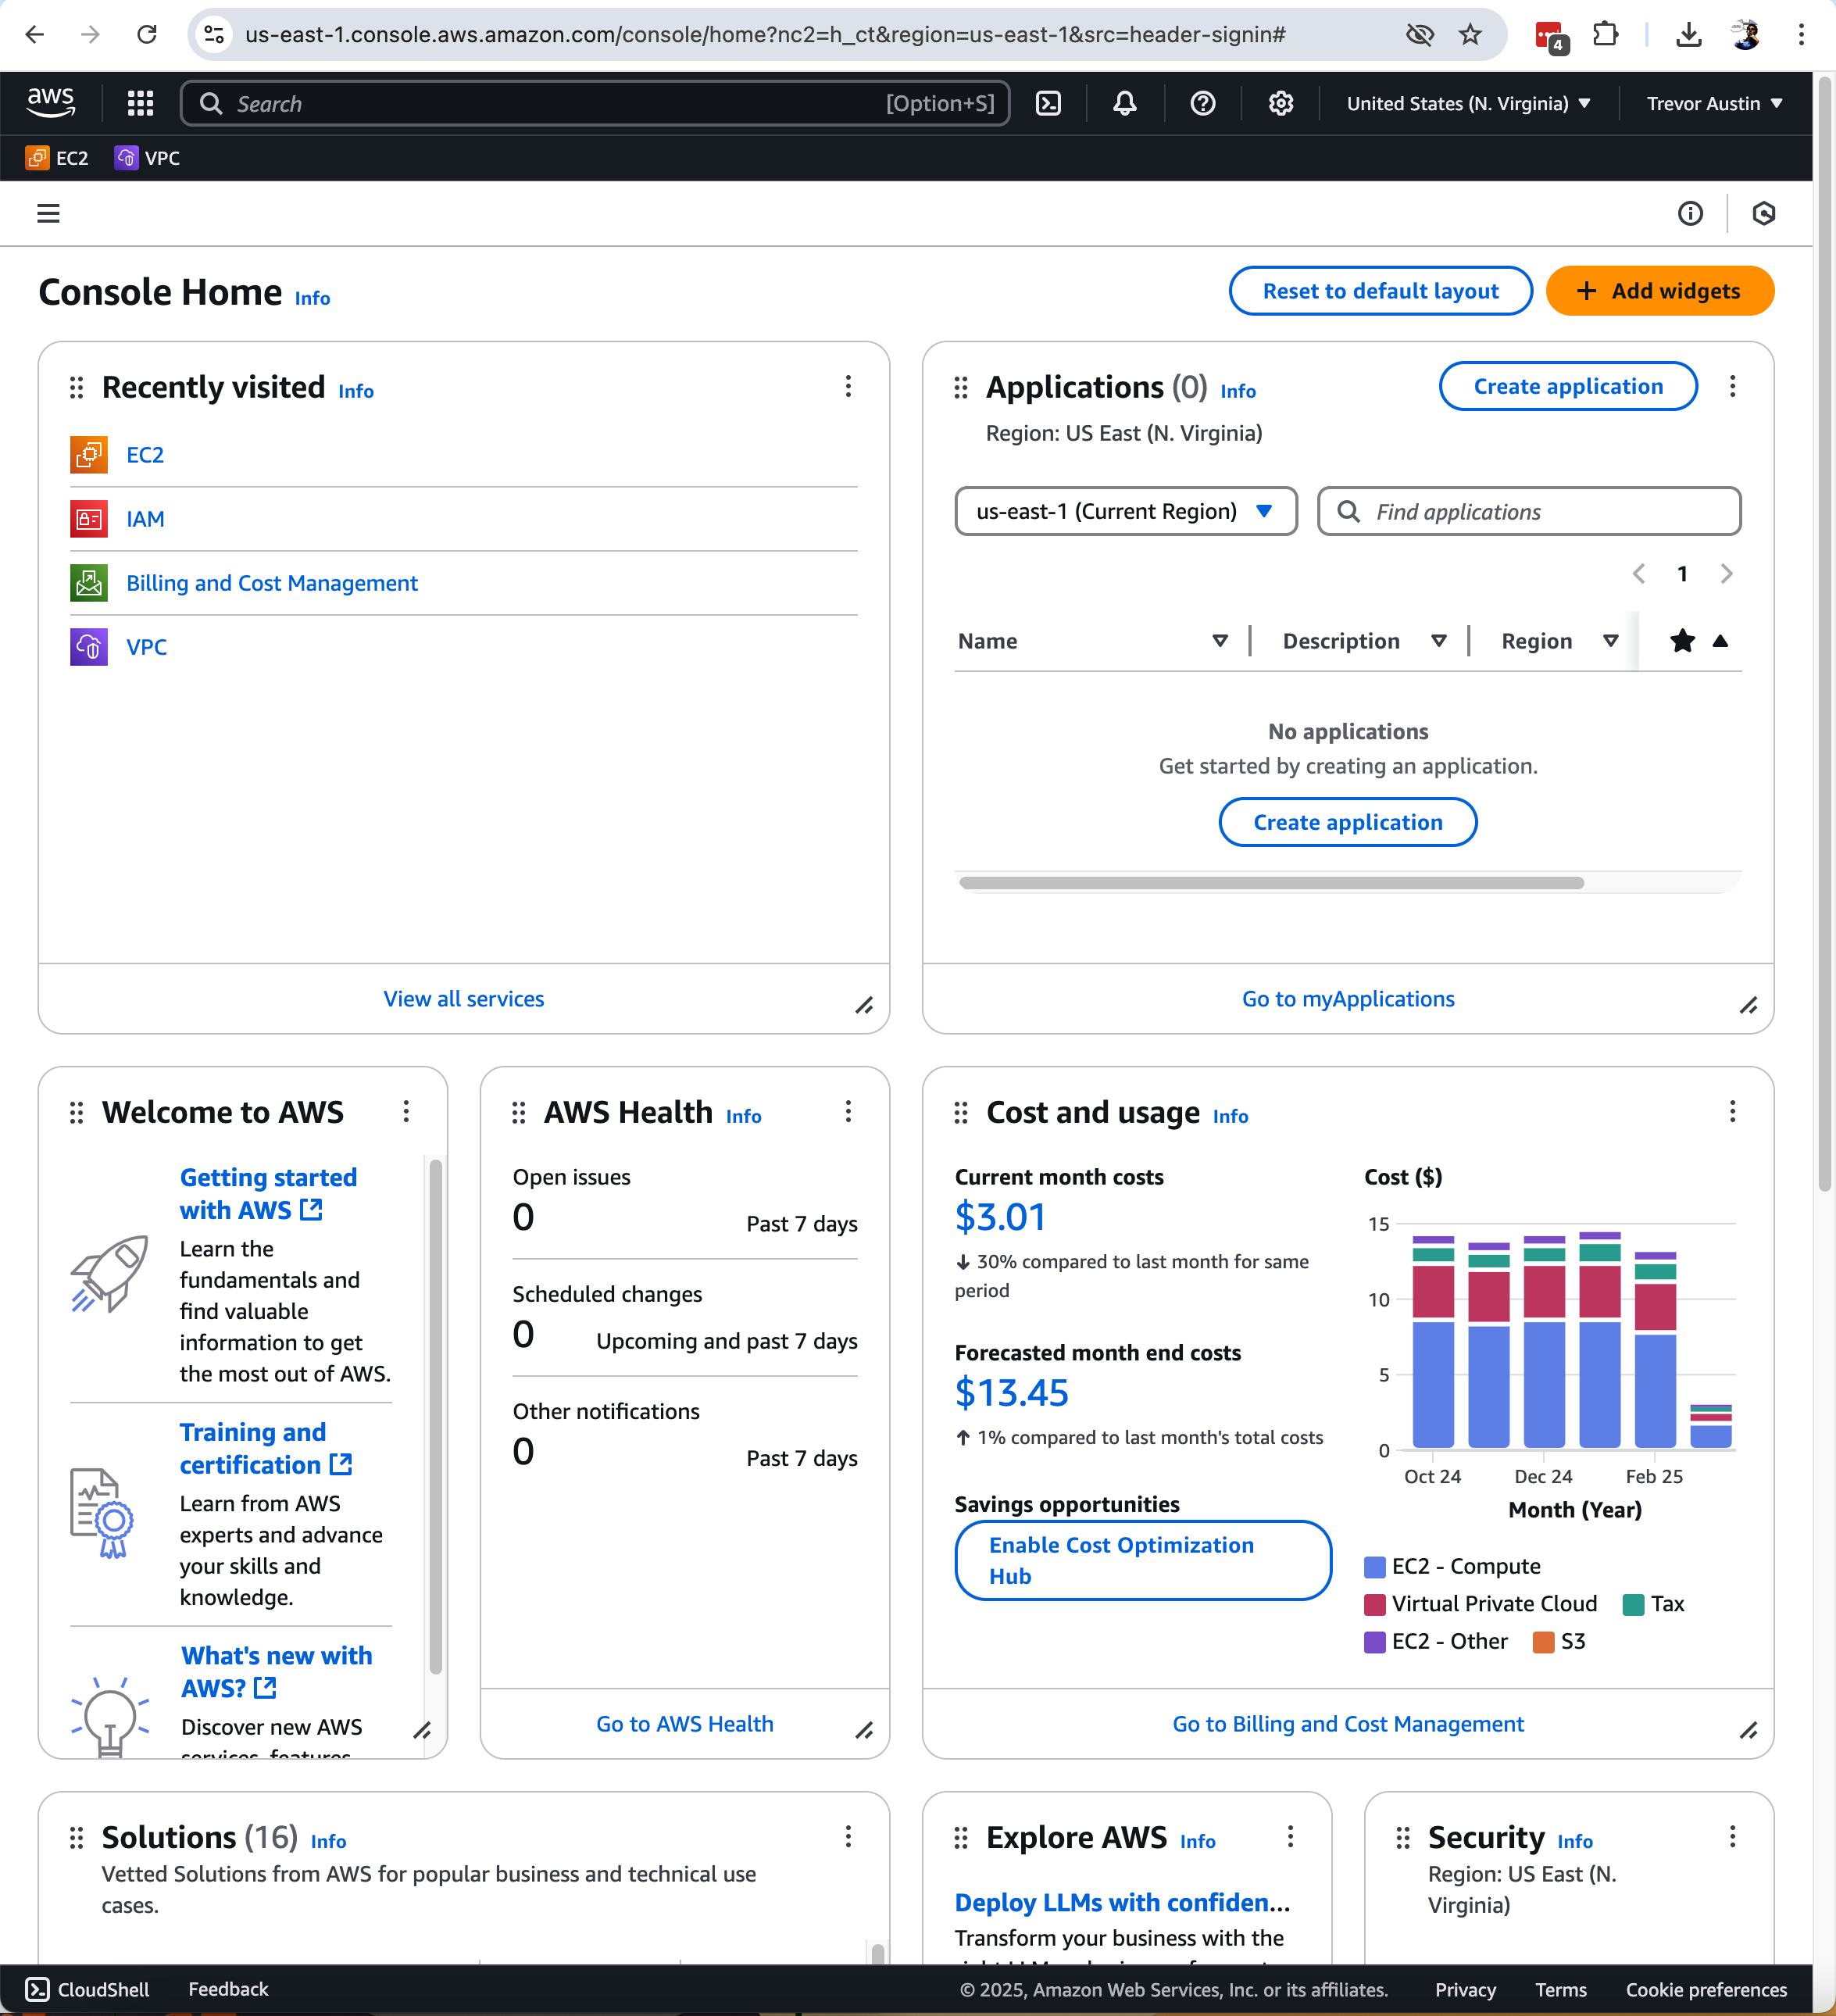1836x2016 pixels.
Task: Click the Find applications search field
Action: tap(1528, 511)
